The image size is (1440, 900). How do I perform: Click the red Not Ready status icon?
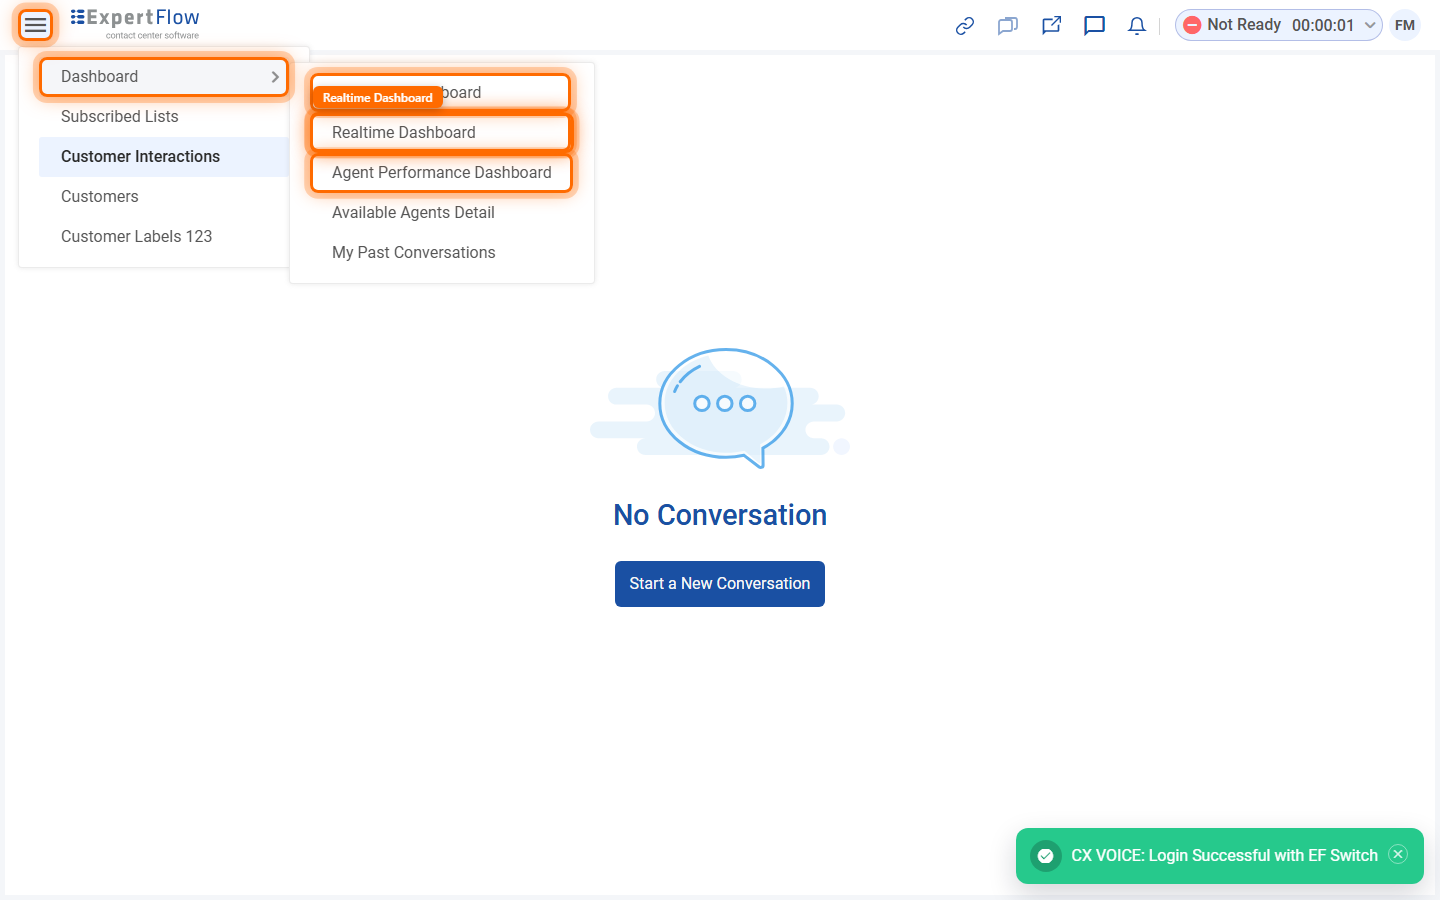coord(1192,25)
